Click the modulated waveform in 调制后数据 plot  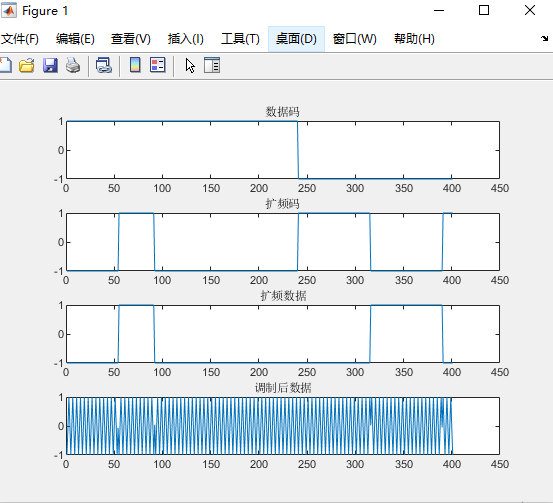coord(259,426)
